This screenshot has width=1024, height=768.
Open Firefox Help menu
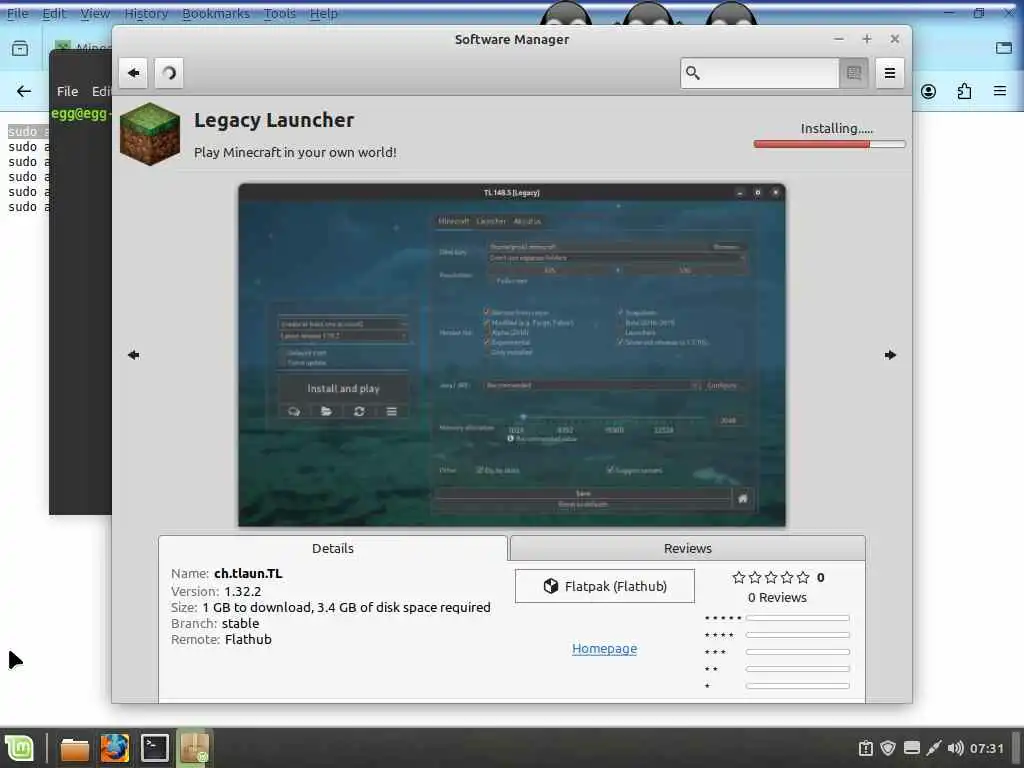coord(323,13)
